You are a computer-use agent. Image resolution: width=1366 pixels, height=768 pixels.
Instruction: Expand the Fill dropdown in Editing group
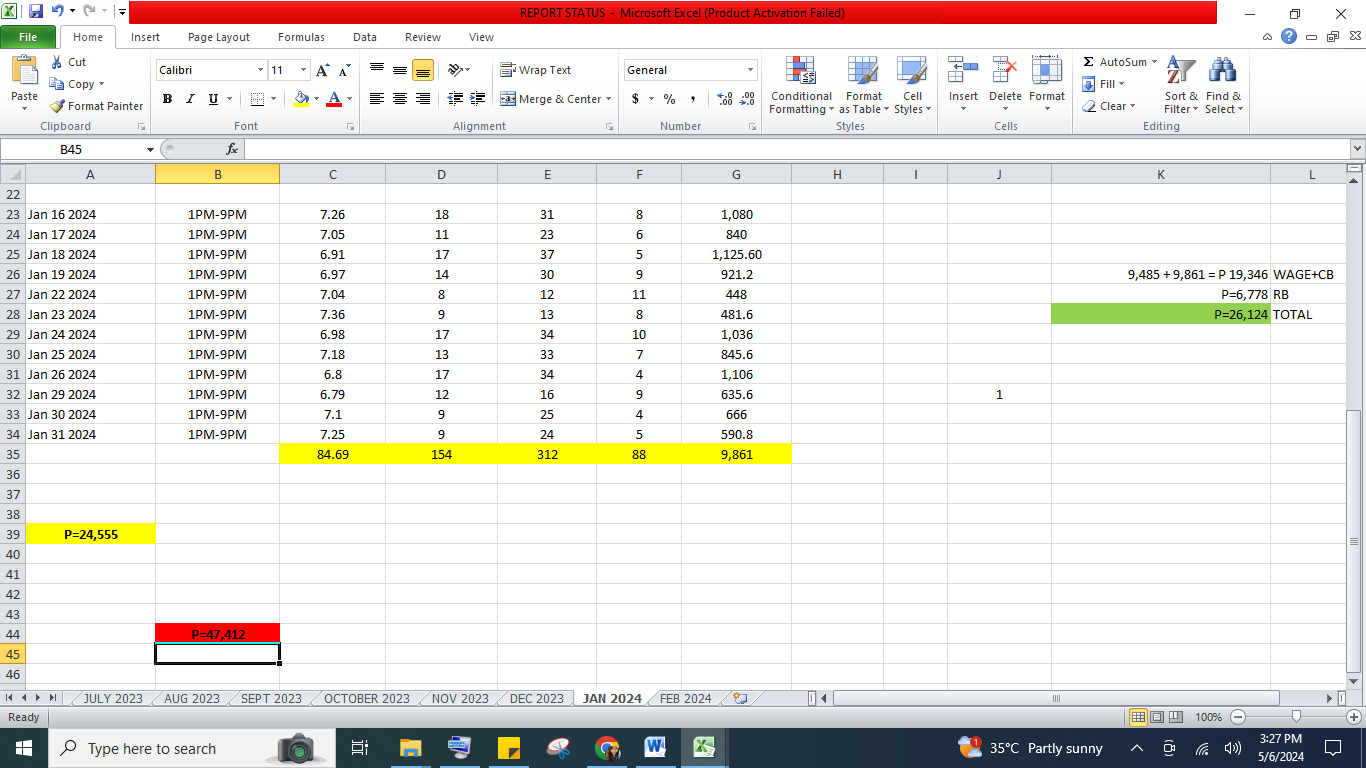1121,84
